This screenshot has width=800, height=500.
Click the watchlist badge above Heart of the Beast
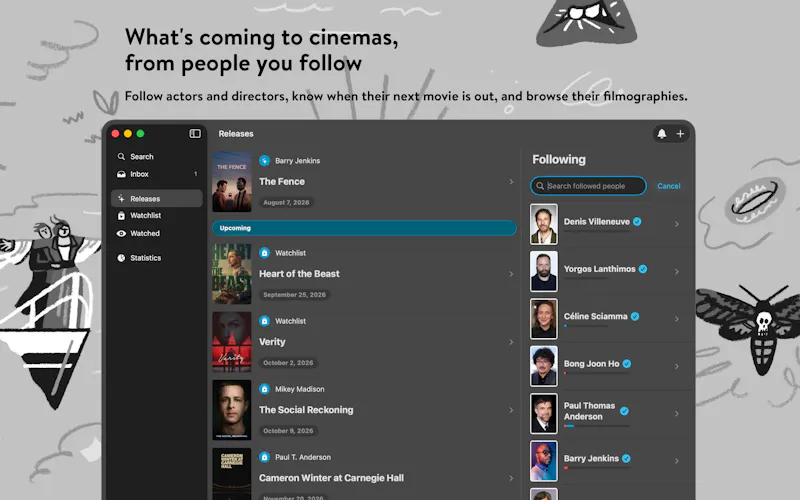[264, 253]
